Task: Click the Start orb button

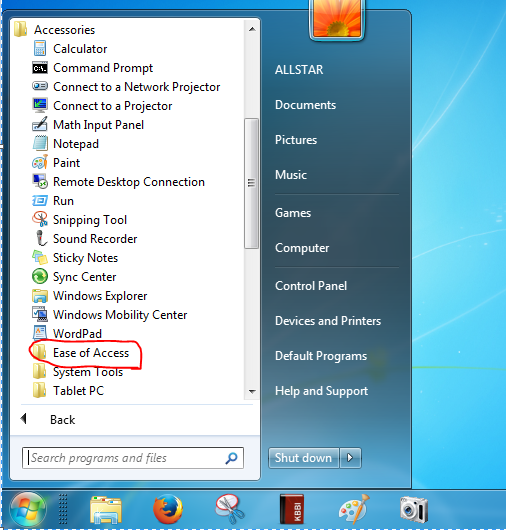Action: (28, 510)
